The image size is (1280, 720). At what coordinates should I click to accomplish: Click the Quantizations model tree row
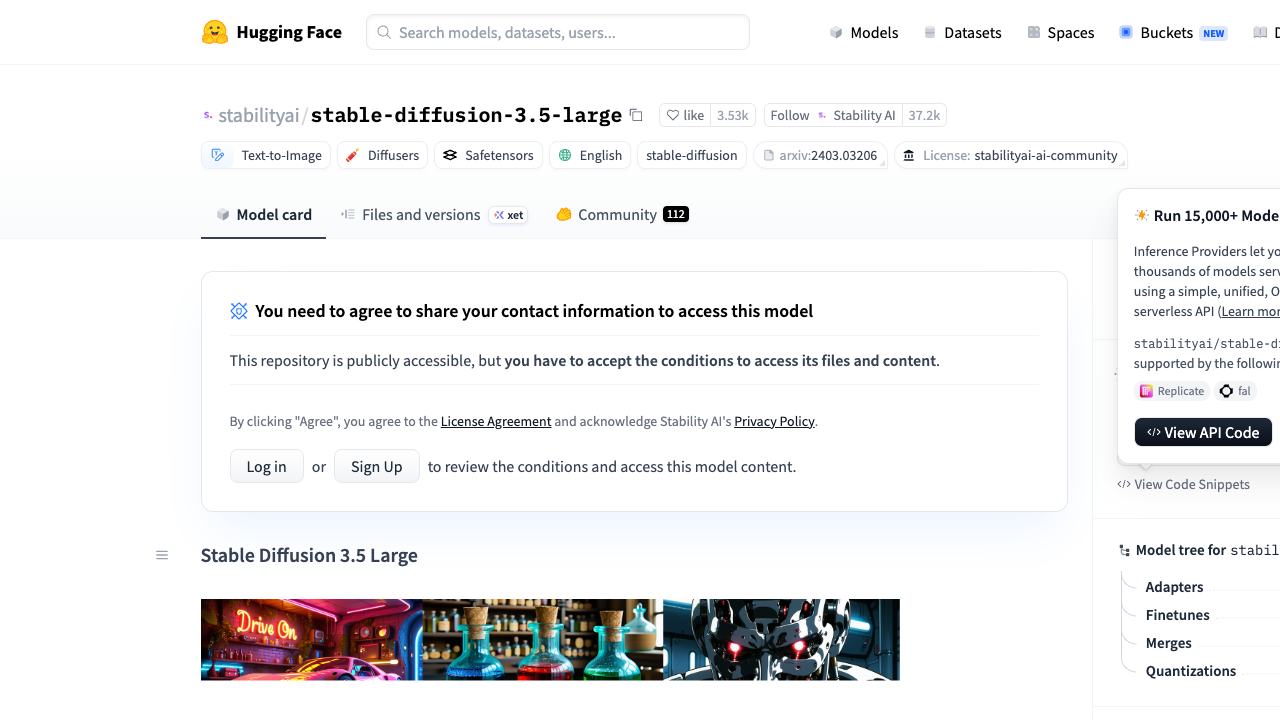click(x=1190, y=671)
